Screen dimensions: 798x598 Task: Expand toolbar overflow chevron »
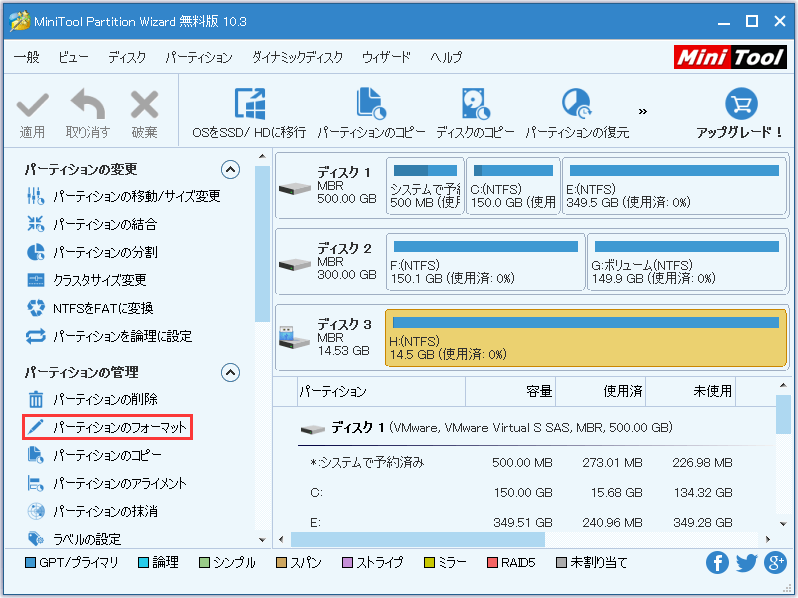643,111
